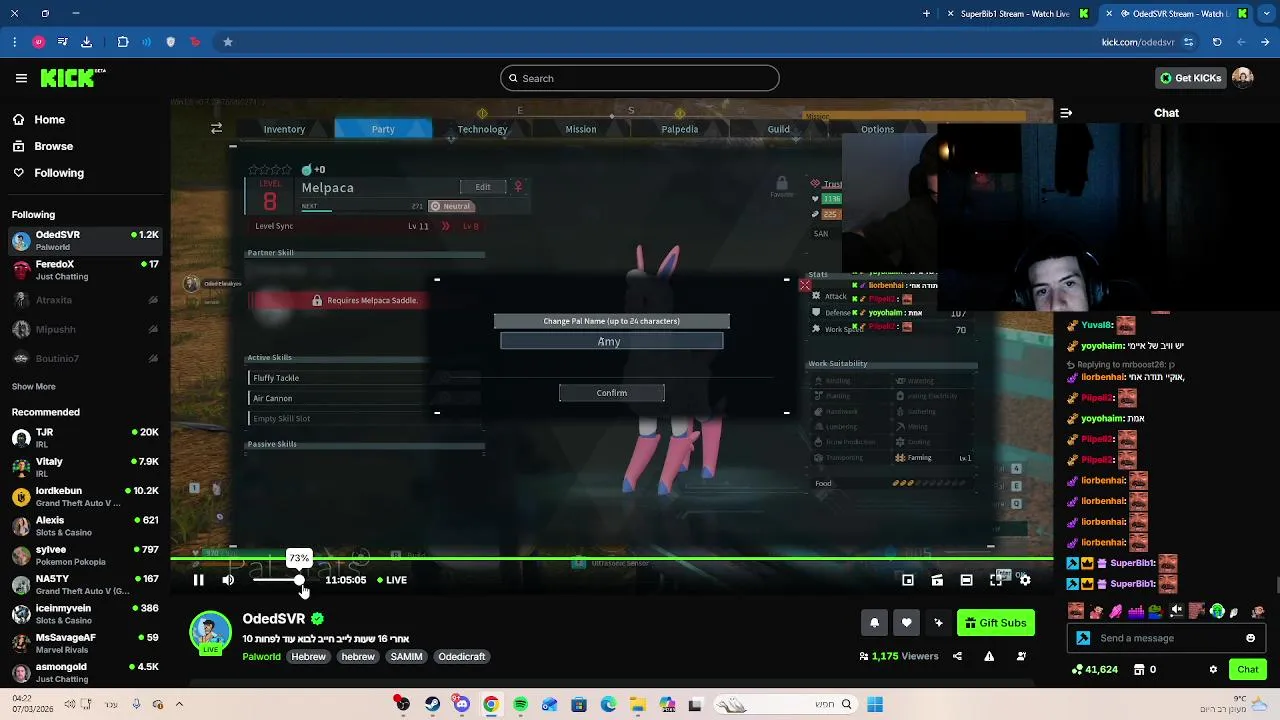Viewport: 1280px width, 720px height.
Task: Expand Show More followed channels
Action: pyautogui.click(x=33, y=387)
